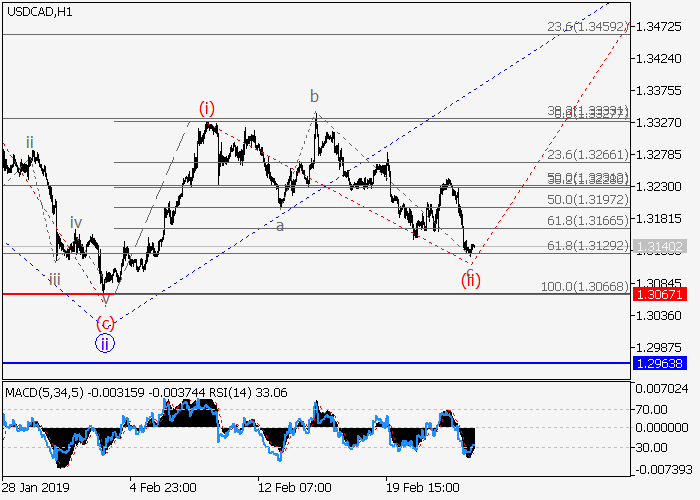Select the 100.0(1.30668) Fibonacci label
The image size is (700, 500).
pos(583,287)
